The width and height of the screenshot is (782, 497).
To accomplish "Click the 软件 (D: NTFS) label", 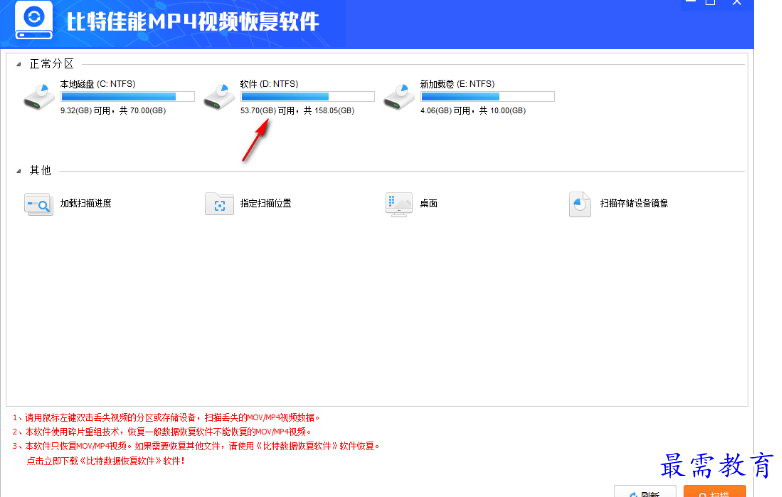I will point(269,84).
